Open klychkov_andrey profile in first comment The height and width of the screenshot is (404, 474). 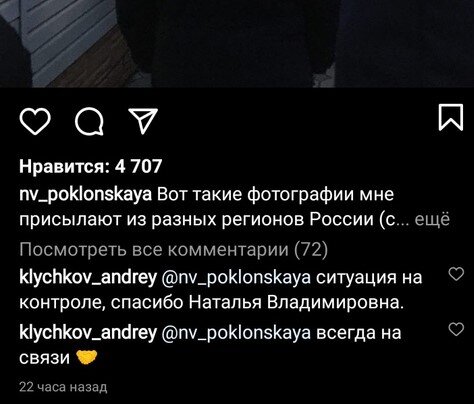(88, 278)
